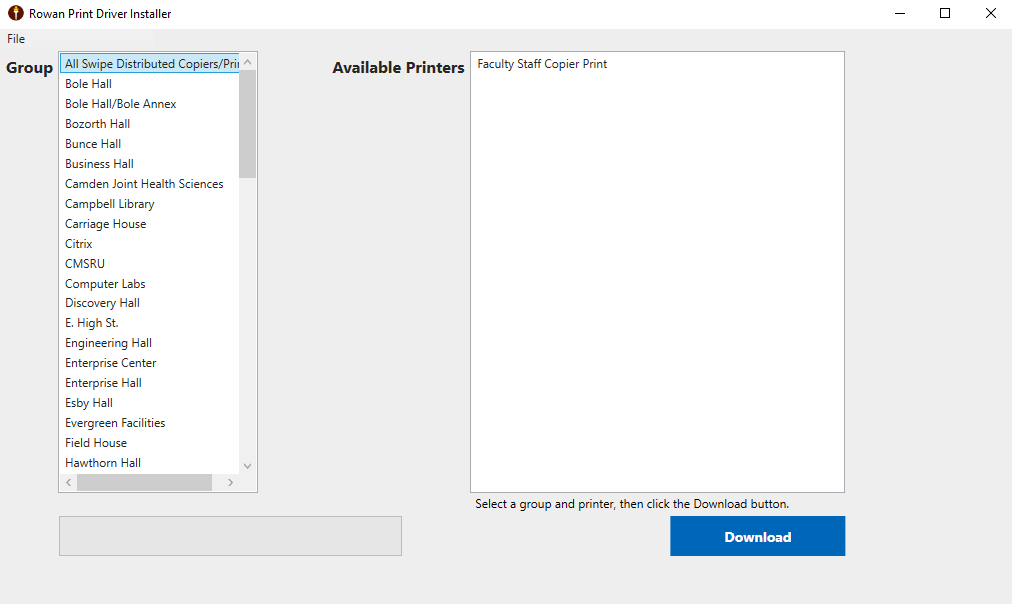This screenshot has width=1012, height=604.
Task: Choose Citrix from the group list
Action: pos(78,244)
